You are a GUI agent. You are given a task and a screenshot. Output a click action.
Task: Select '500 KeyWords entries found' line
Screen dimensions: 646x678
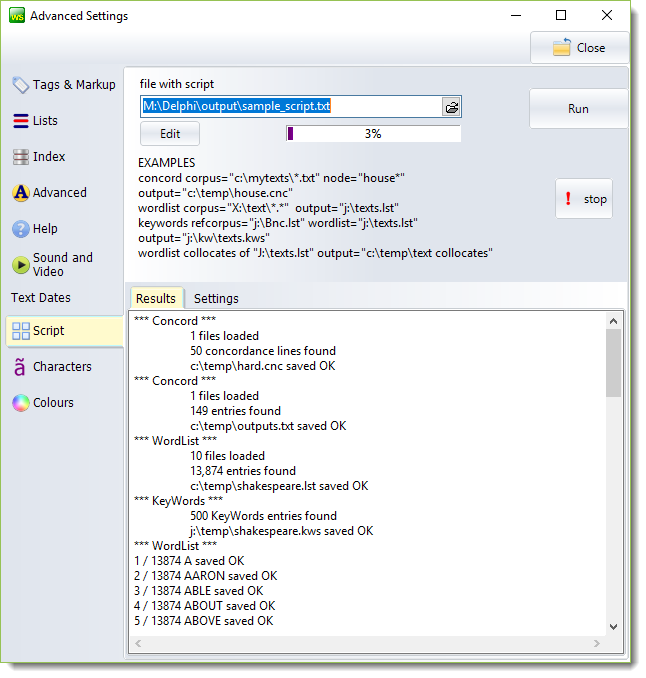coord(263,516)
